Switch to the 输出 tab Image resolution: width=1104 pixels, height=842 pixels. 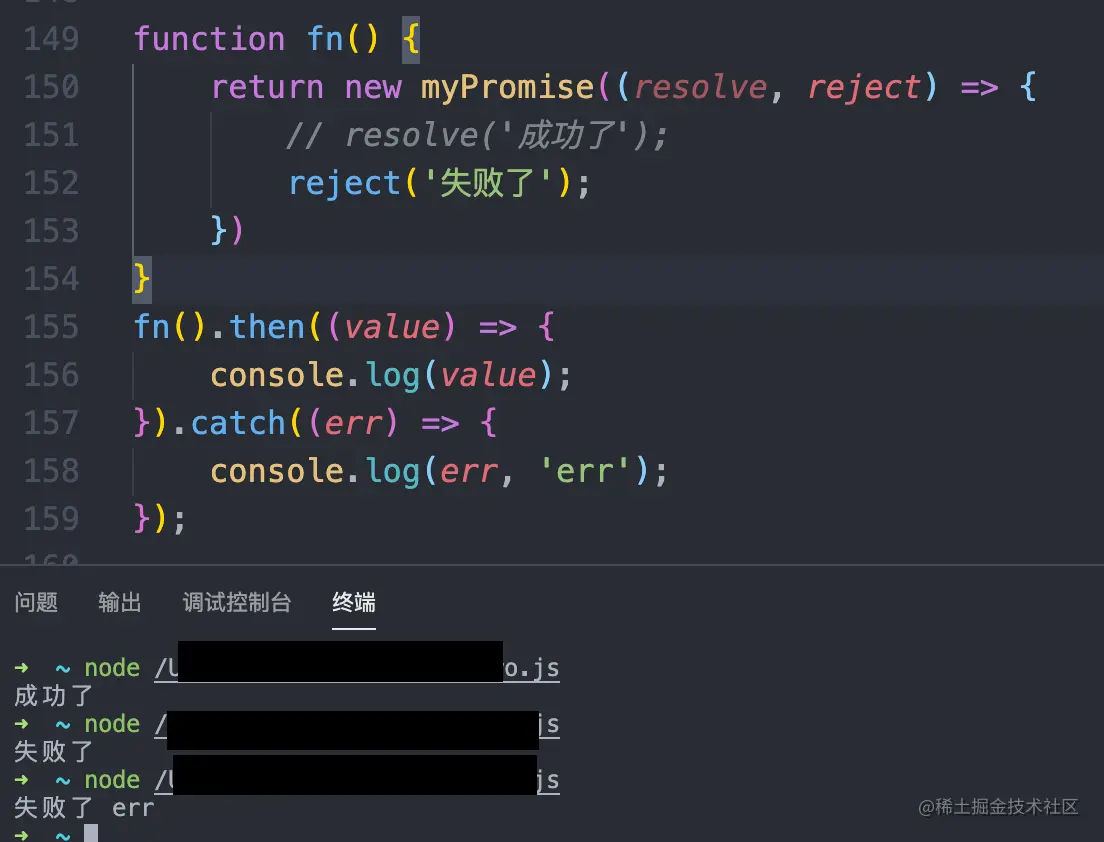pyautogui.click(x=120, y=603)
